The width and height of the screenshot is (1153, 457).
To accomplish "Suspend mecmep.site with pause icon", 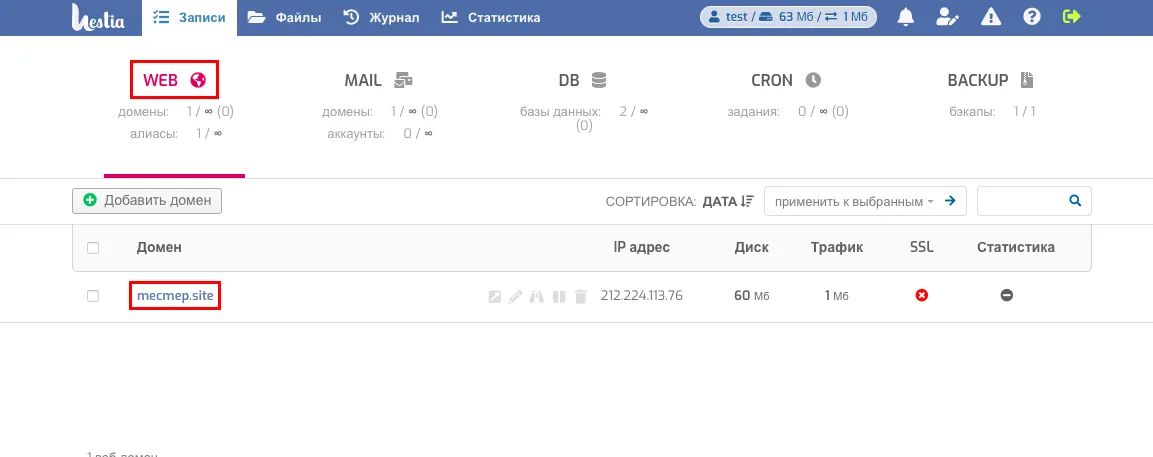I will click(559, 297).
